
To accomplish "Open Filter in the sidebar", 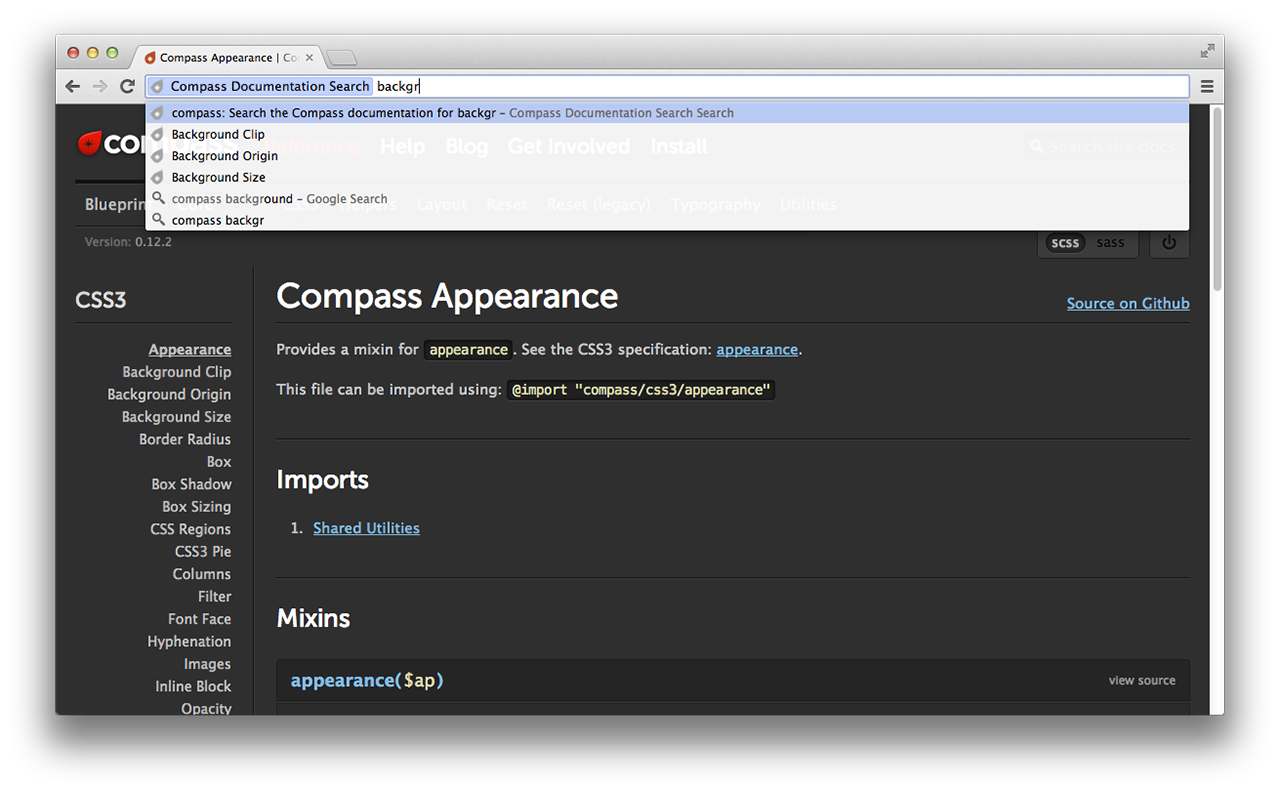I will click(215, 597).
